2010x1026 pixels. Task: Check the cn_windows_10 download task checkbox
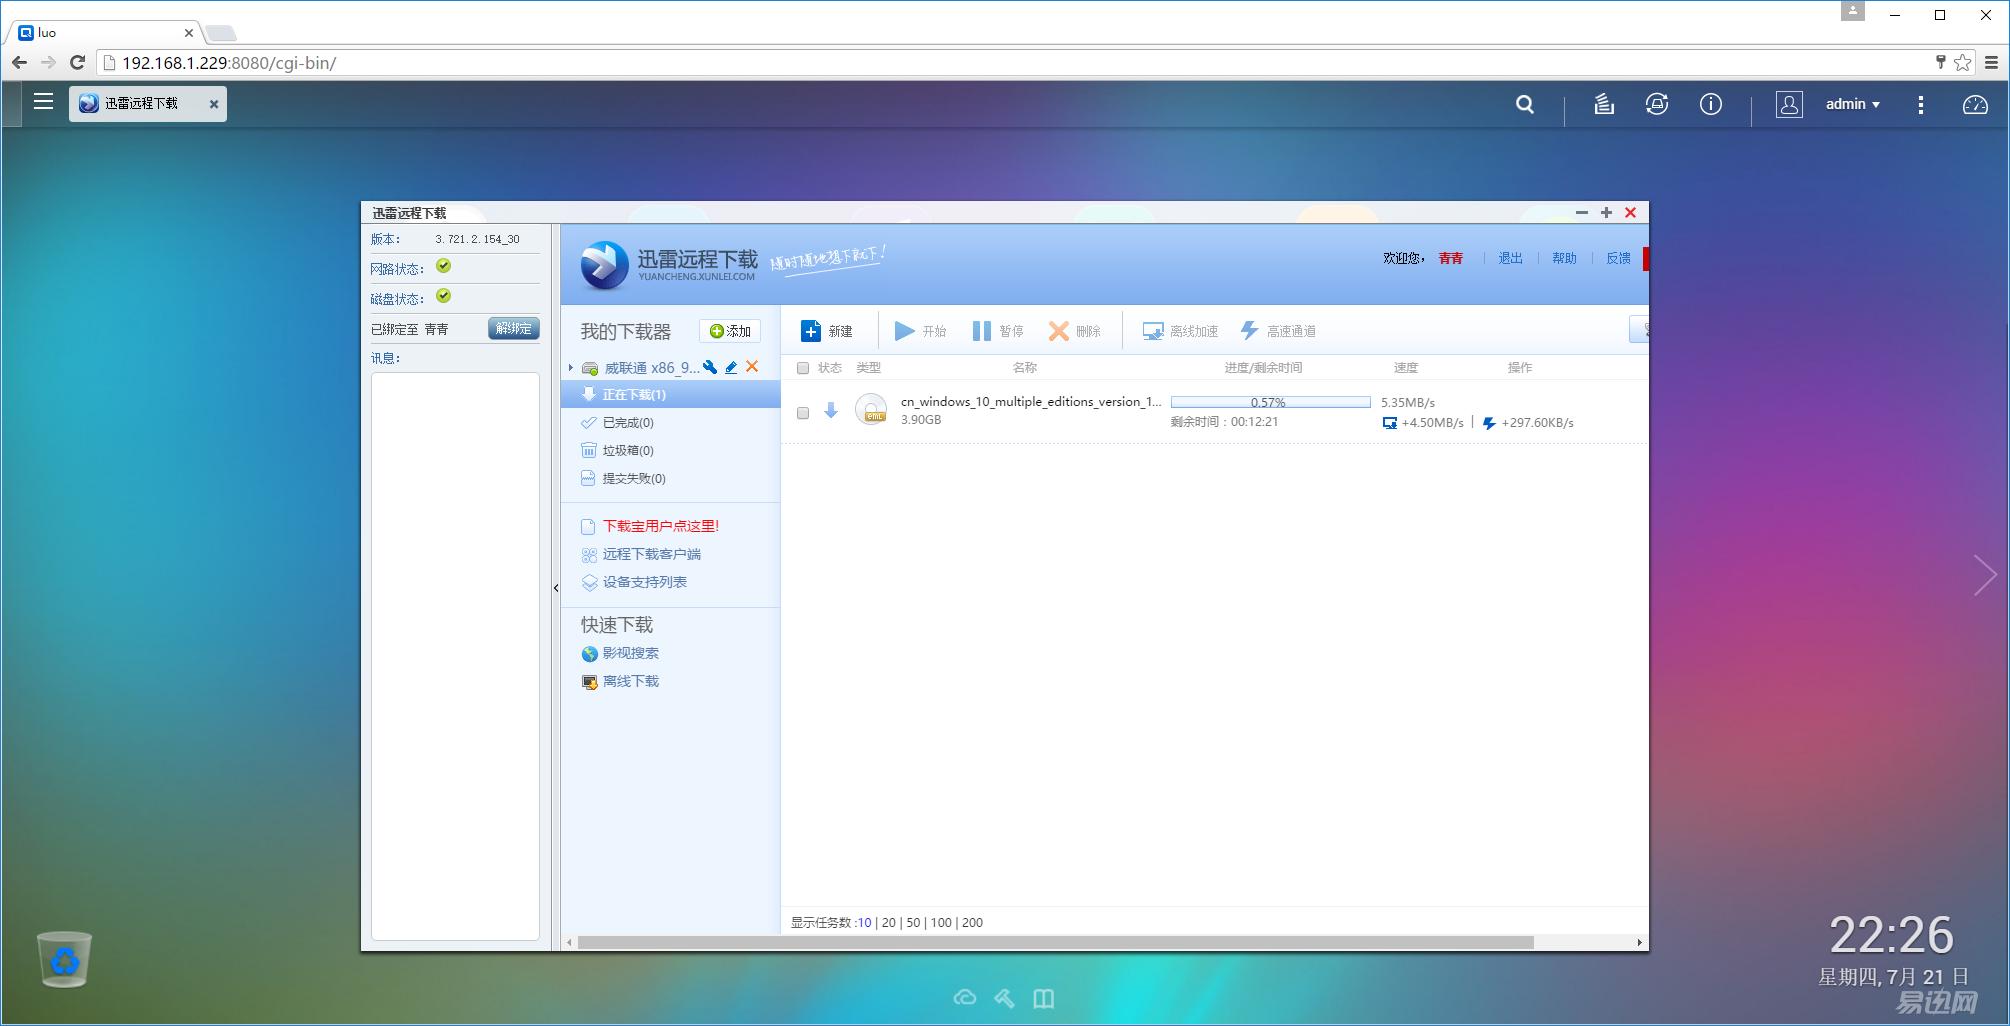802,412
